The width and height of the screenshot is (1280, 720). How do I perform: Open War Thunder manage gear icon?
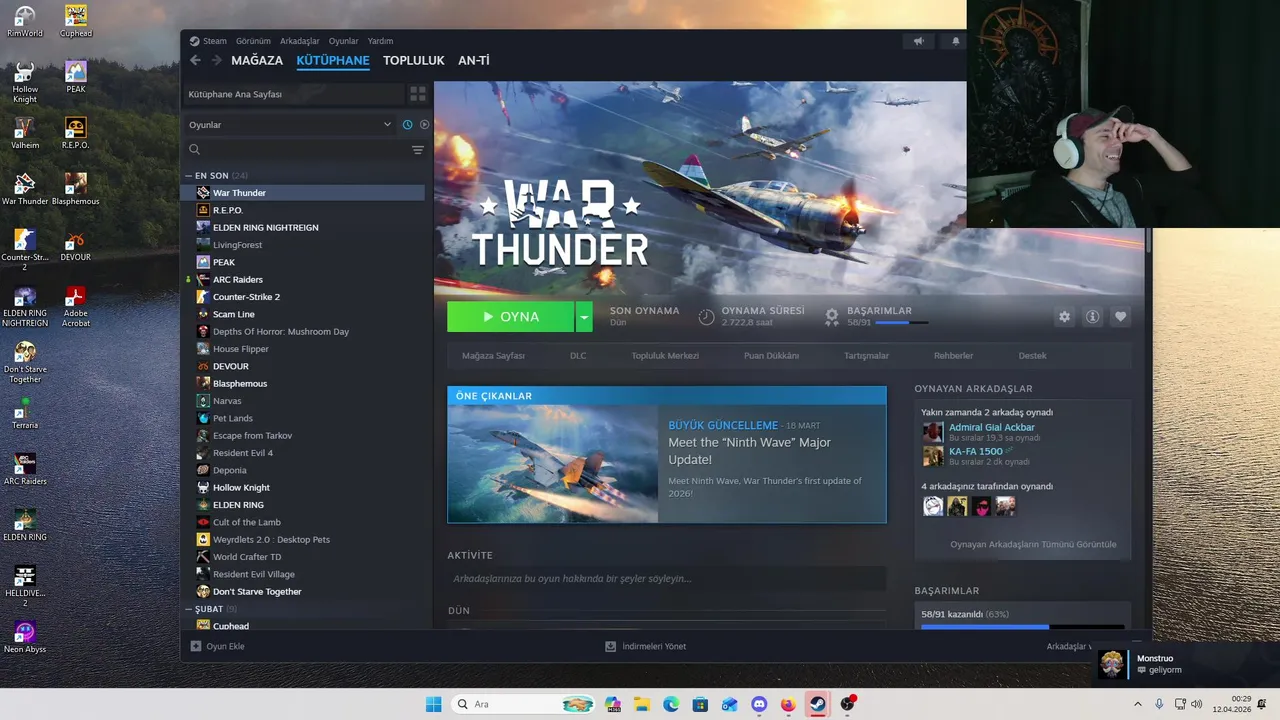coord(1064,316)
